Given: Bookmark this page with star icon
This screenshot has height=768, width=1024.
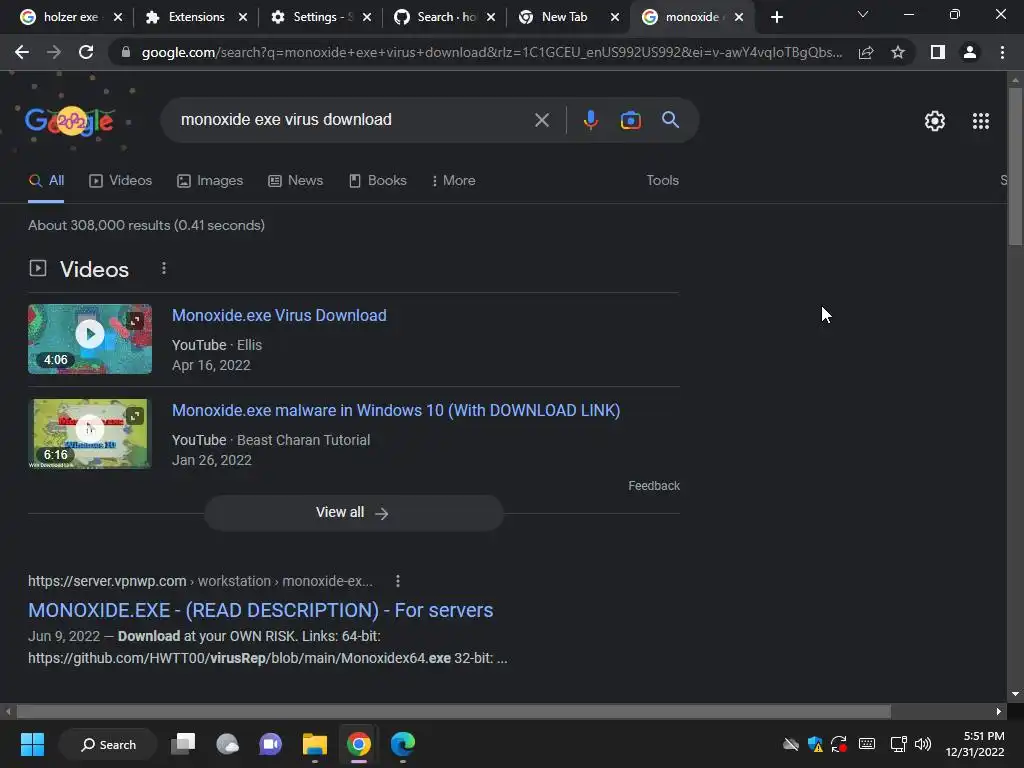Looking at the screenshot, I should pyautogui.click(x=898, y=52).
